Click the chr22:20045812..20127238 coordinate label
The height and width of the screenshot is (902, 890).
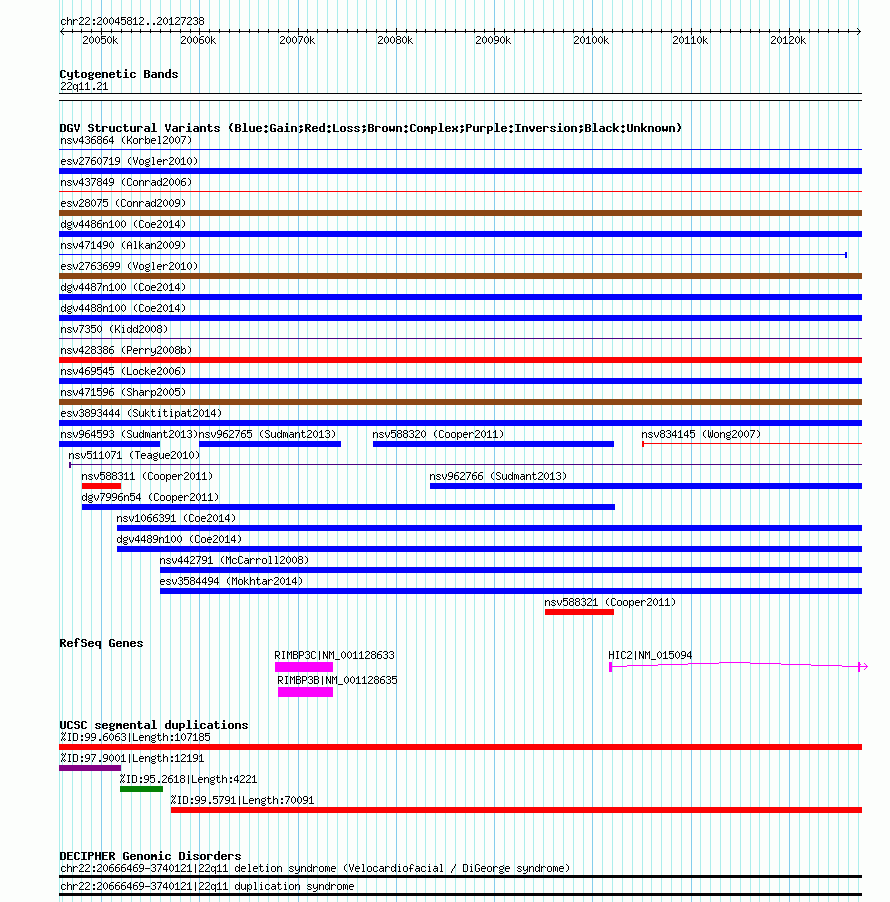point(132,21)
